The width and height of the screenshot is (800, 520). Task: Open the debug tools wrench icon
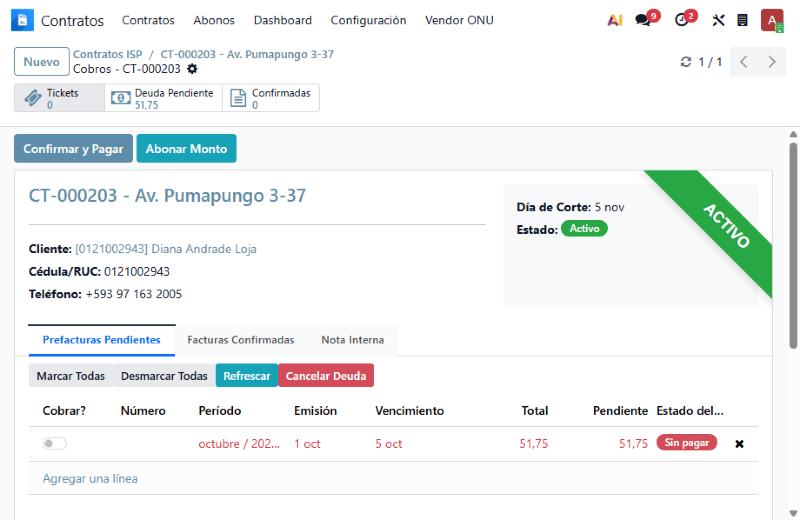point(718,20)
